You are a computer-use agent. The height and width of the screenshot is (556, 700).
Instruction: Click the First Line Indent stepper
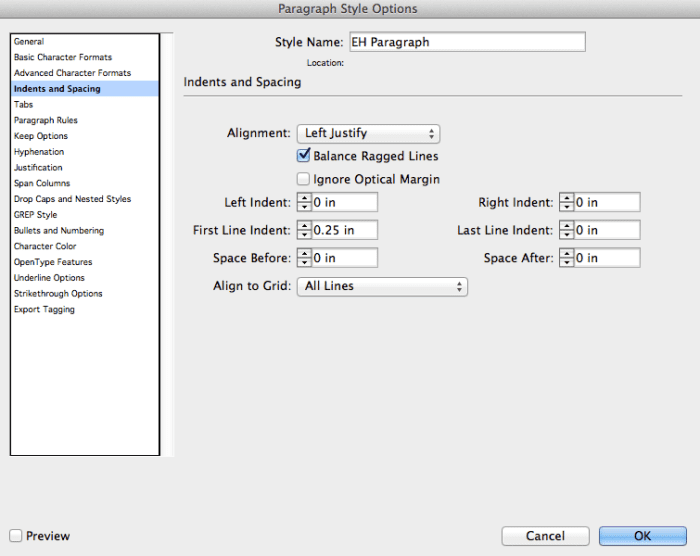[304, 230]
